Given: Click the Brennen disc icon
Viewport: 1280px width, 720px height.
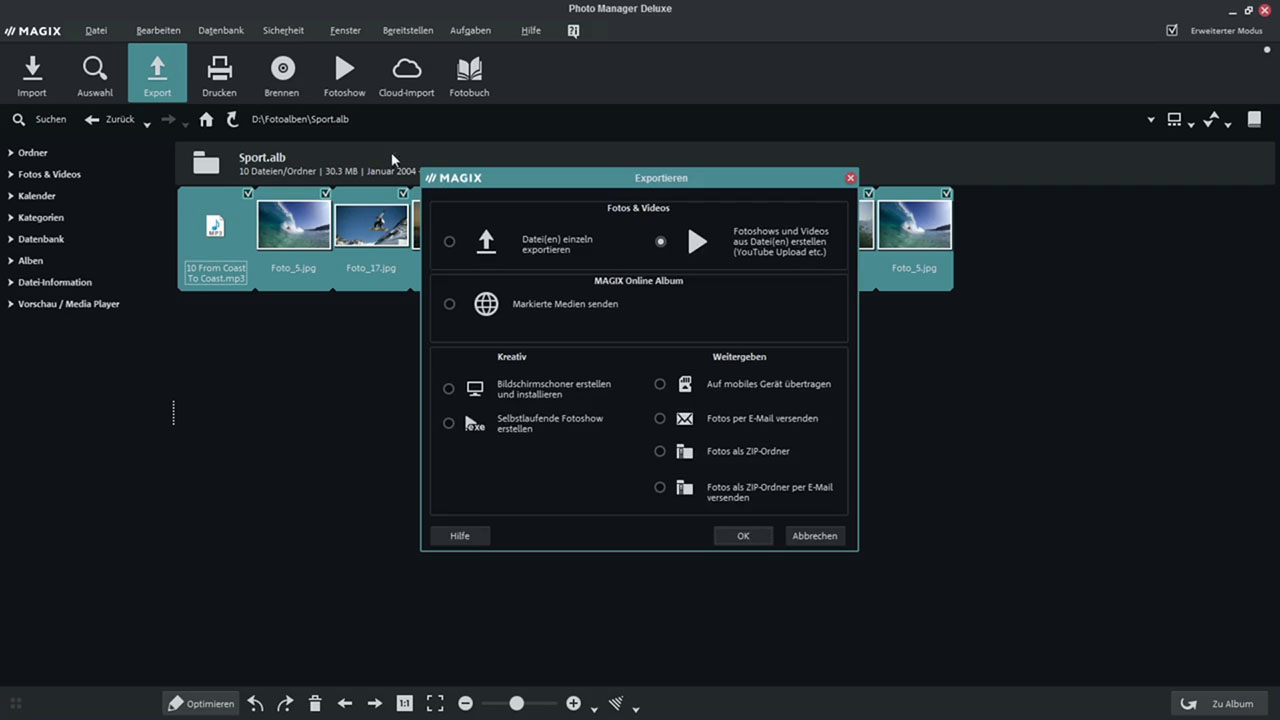Looking at the screenshot, I should click(282, 74).
